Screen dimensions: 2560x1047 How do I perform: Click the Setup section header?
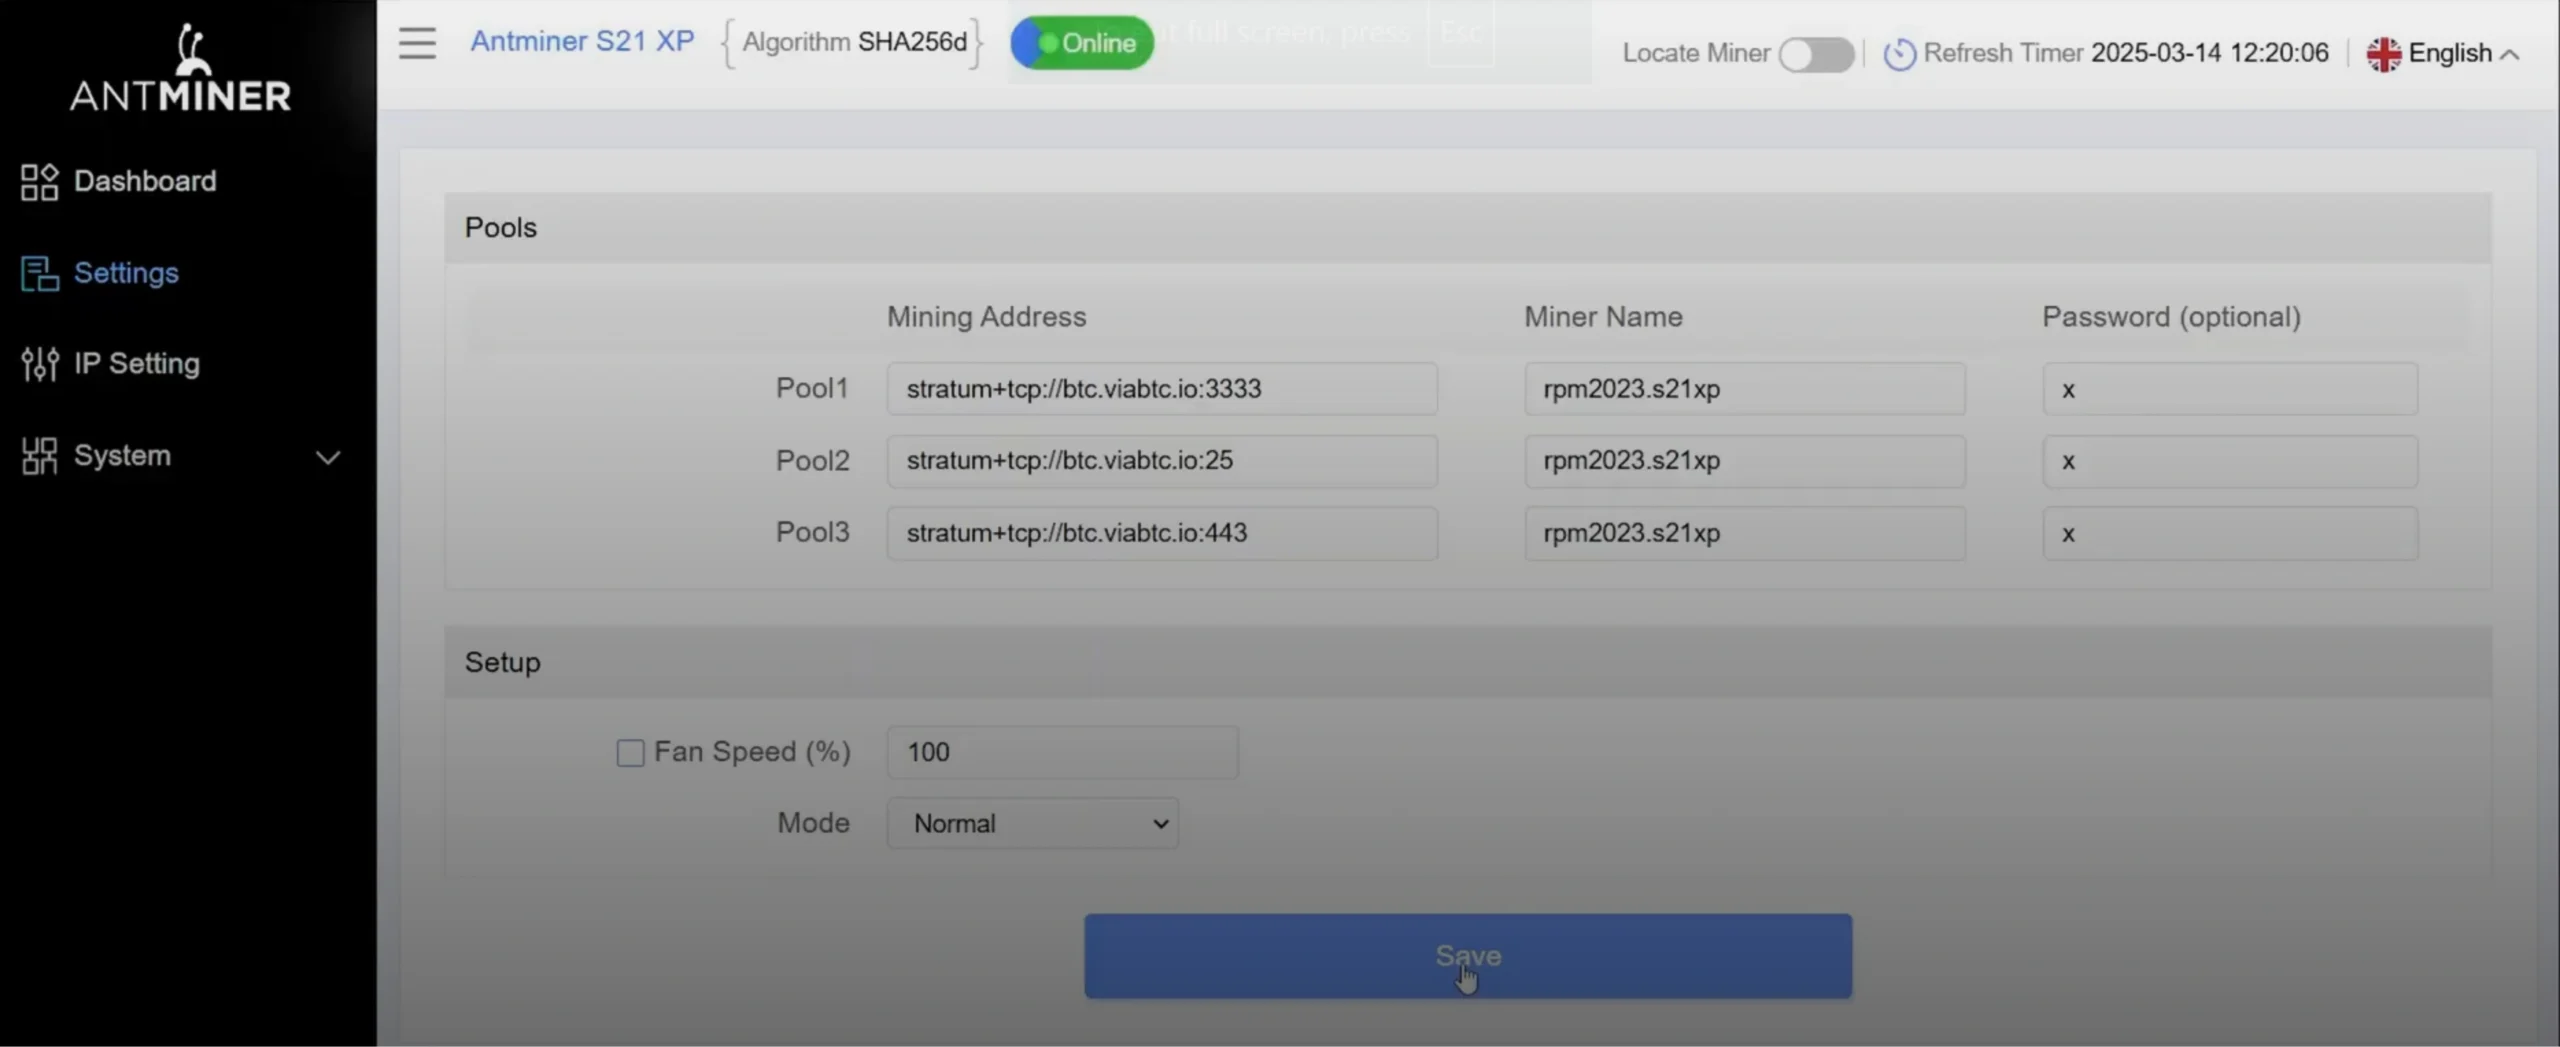click(x=1468, y=662)
